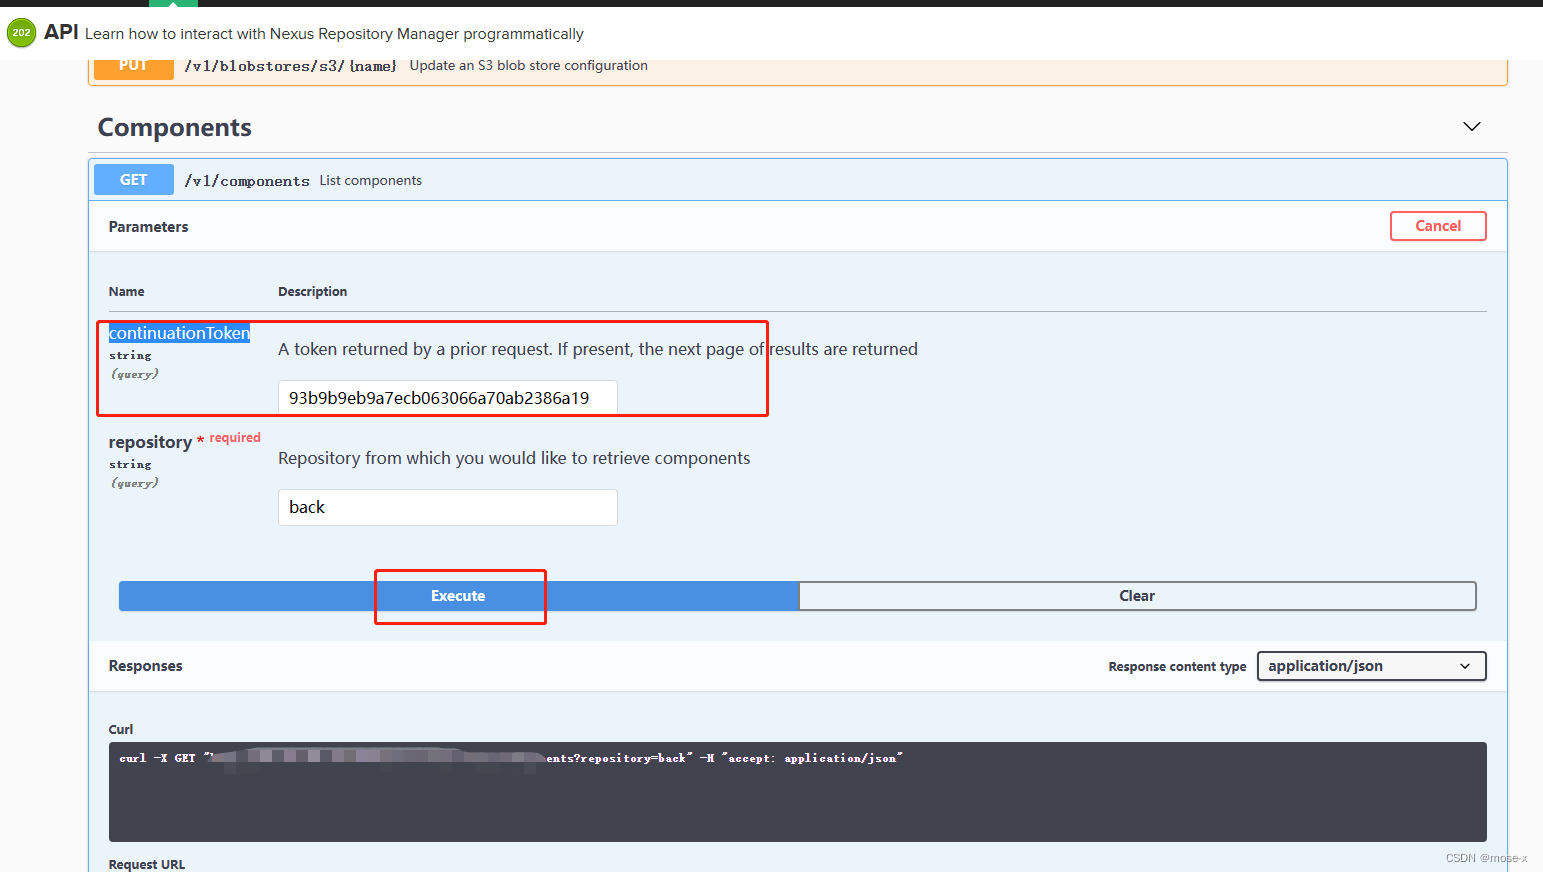This screenshot has width=1543, height=872.
Task: Click the continuationToken input field
Action: click(447, 397)
